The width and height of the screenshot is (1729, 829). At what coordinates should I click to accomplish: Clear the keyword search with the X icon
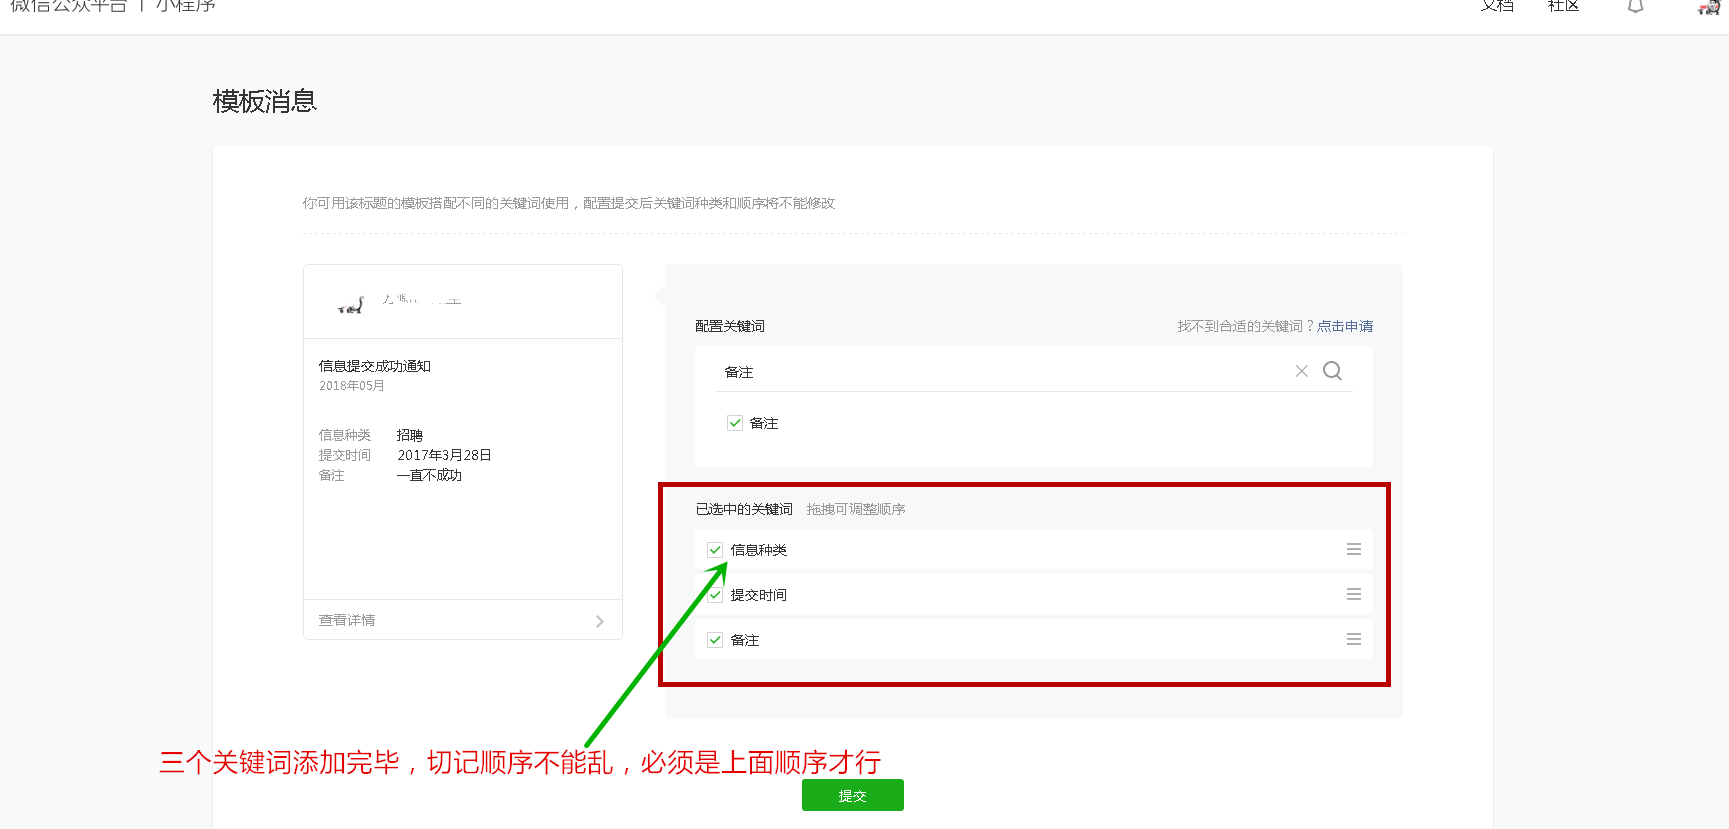tap(1301, 371)
